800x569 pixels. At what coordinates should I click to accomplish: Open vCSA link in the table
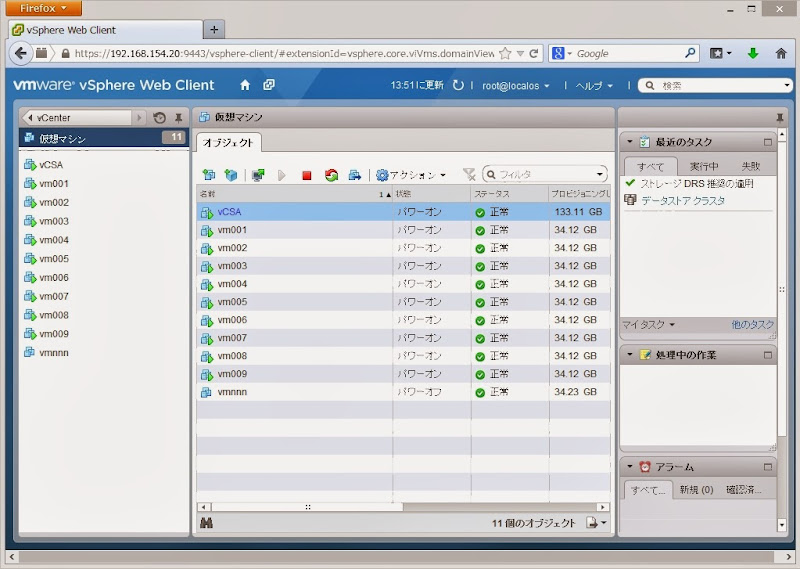[229, 212]
